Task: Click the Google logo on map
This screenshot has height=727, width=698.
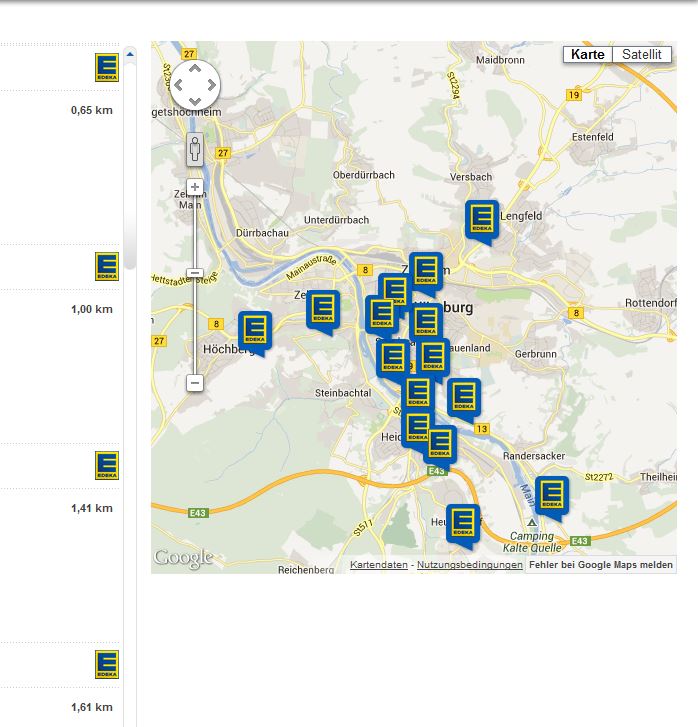Action: 183,558
